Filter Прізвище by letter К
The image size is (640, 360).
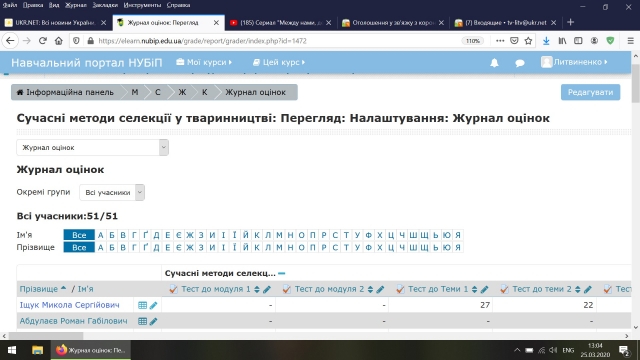tap(257, 247)
